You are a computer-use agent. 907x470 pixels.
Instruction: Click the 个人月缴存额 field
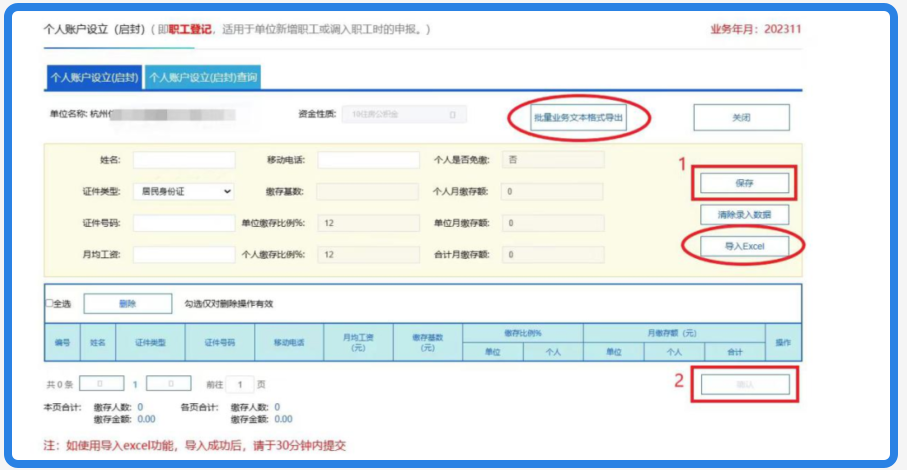552,191
